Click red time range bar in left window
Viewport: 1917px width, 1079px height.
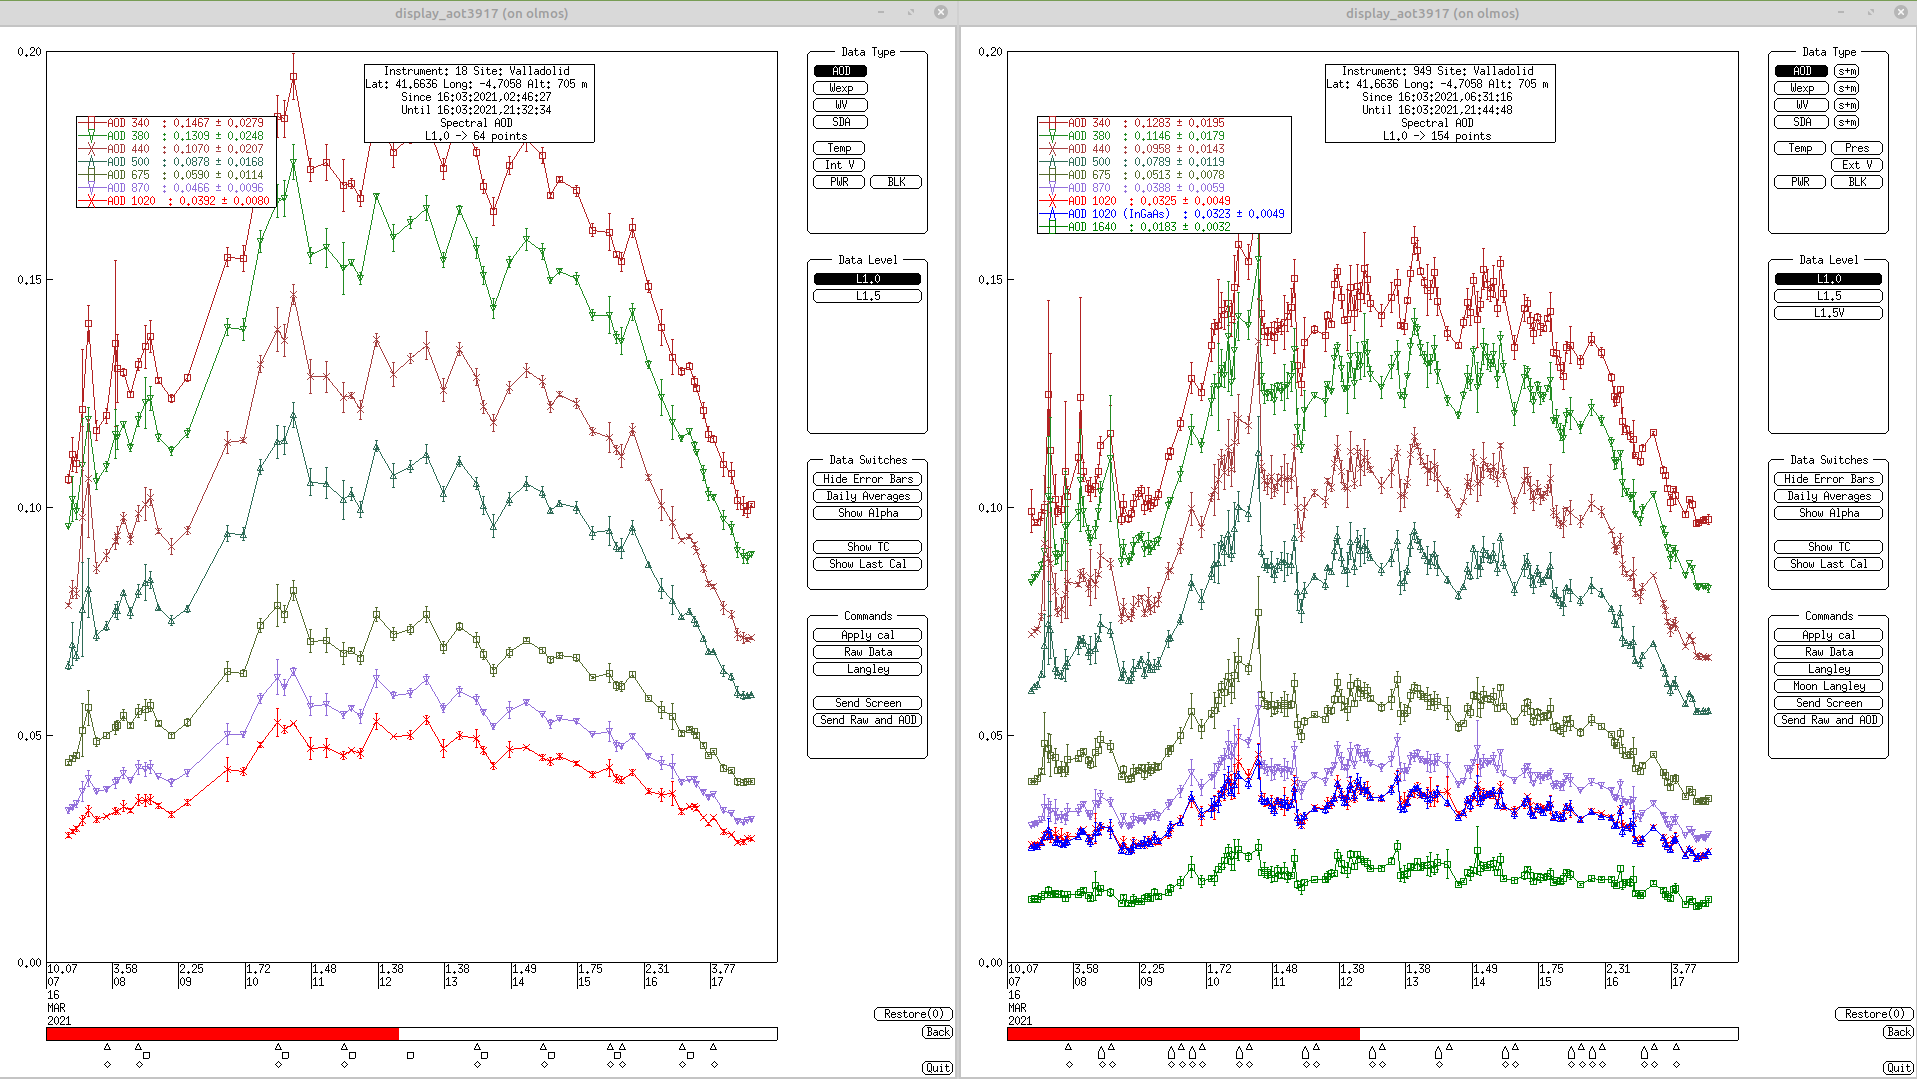[222, 1034]
